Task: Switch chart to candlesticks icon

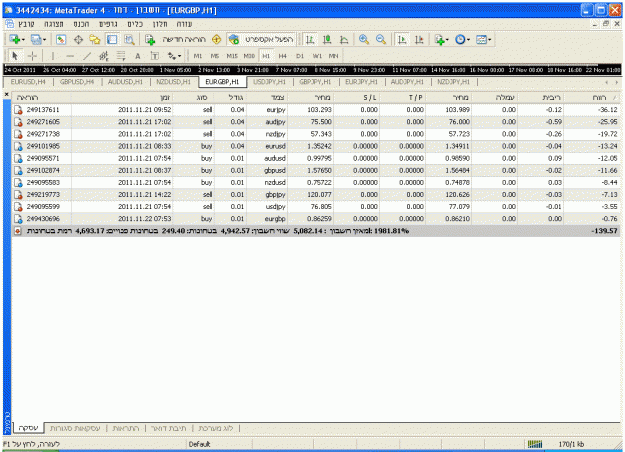Action: (327, 39)
